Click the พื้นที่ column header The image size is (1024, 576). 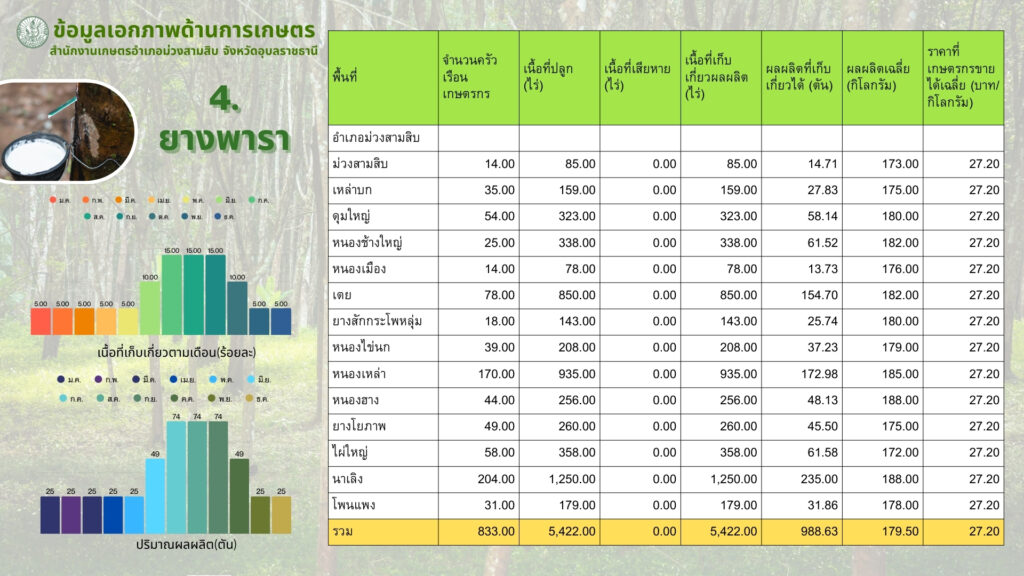click(x=383, y=77)
